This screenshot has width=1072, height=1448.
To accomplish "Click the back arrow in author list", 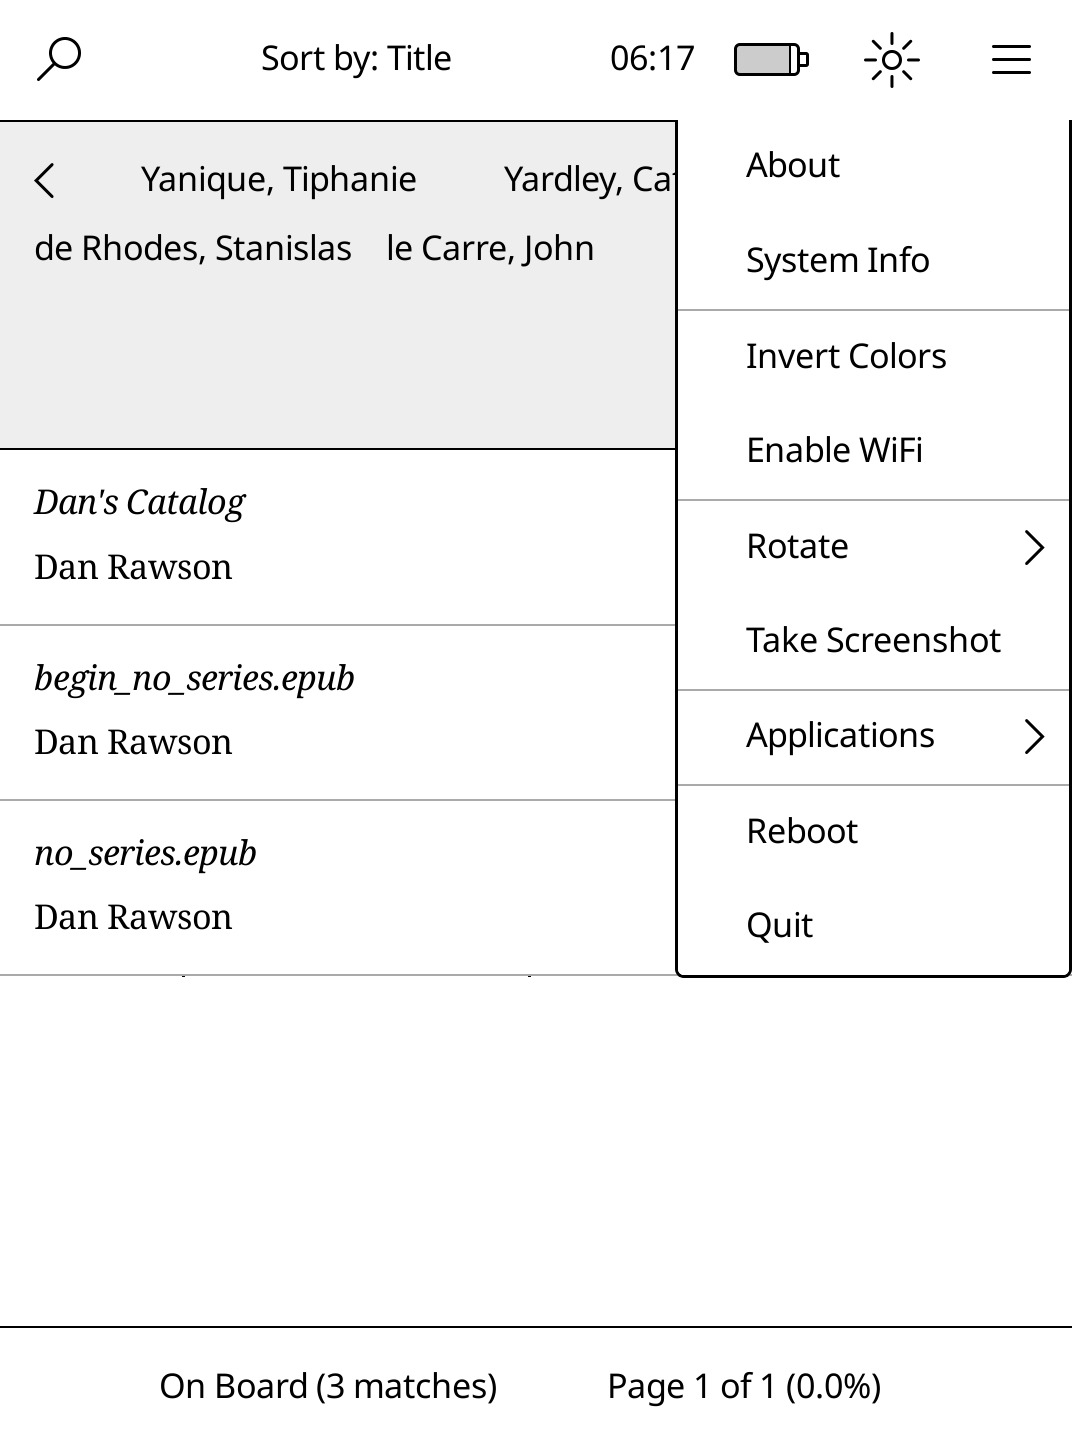I will coord(45,181).
